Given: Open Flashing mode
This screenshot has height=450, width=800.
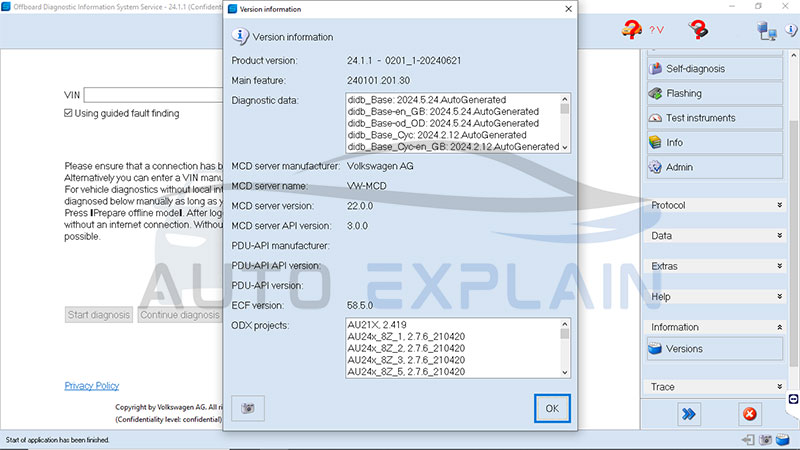Looking at the screenshot, I should point(715,93).
